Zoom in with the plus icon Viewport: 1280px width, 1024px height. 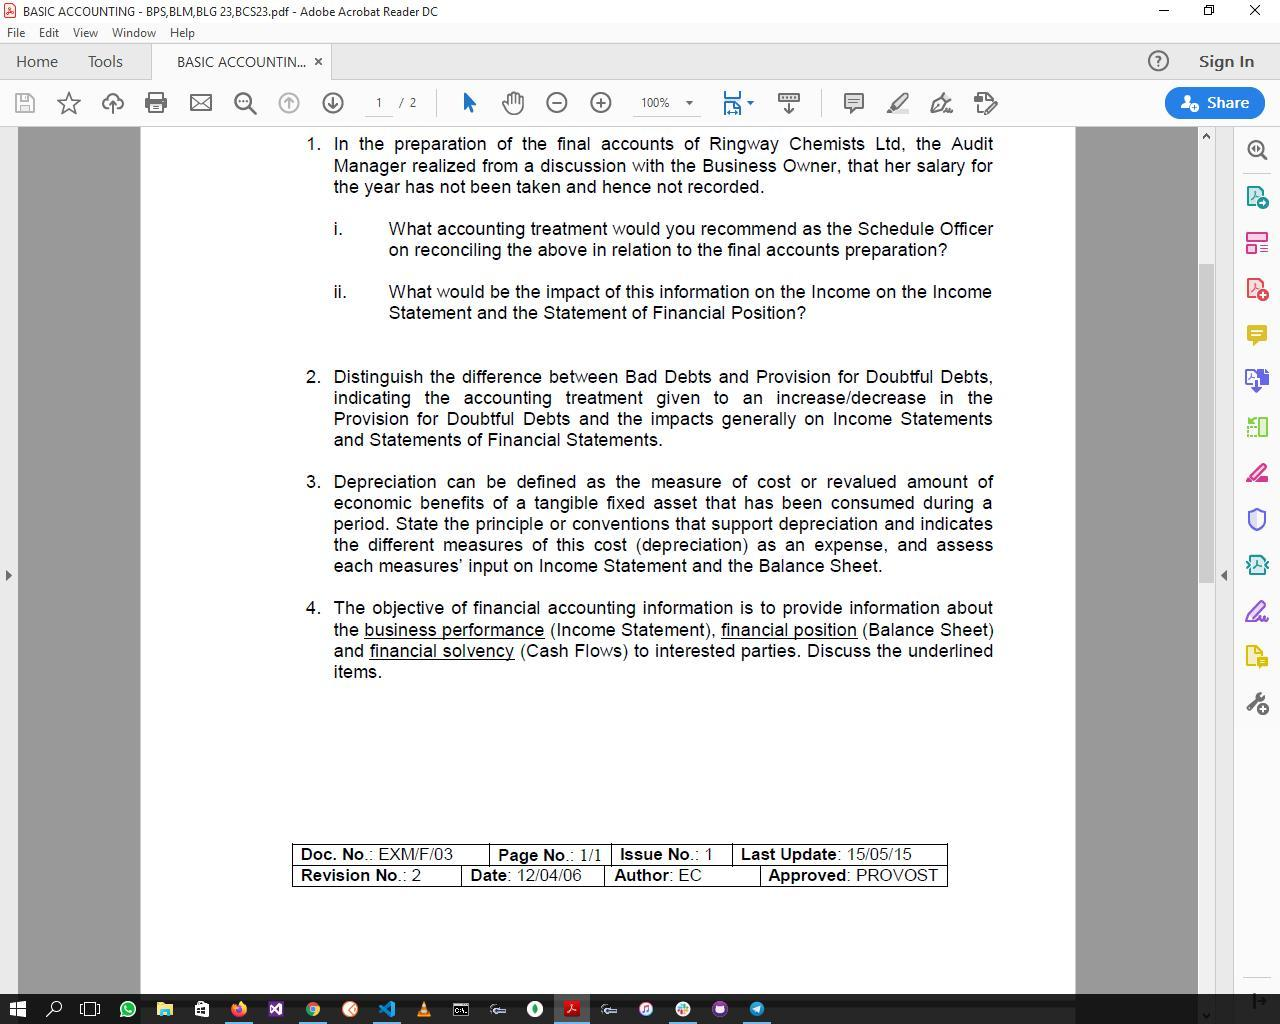pos(601,103)
